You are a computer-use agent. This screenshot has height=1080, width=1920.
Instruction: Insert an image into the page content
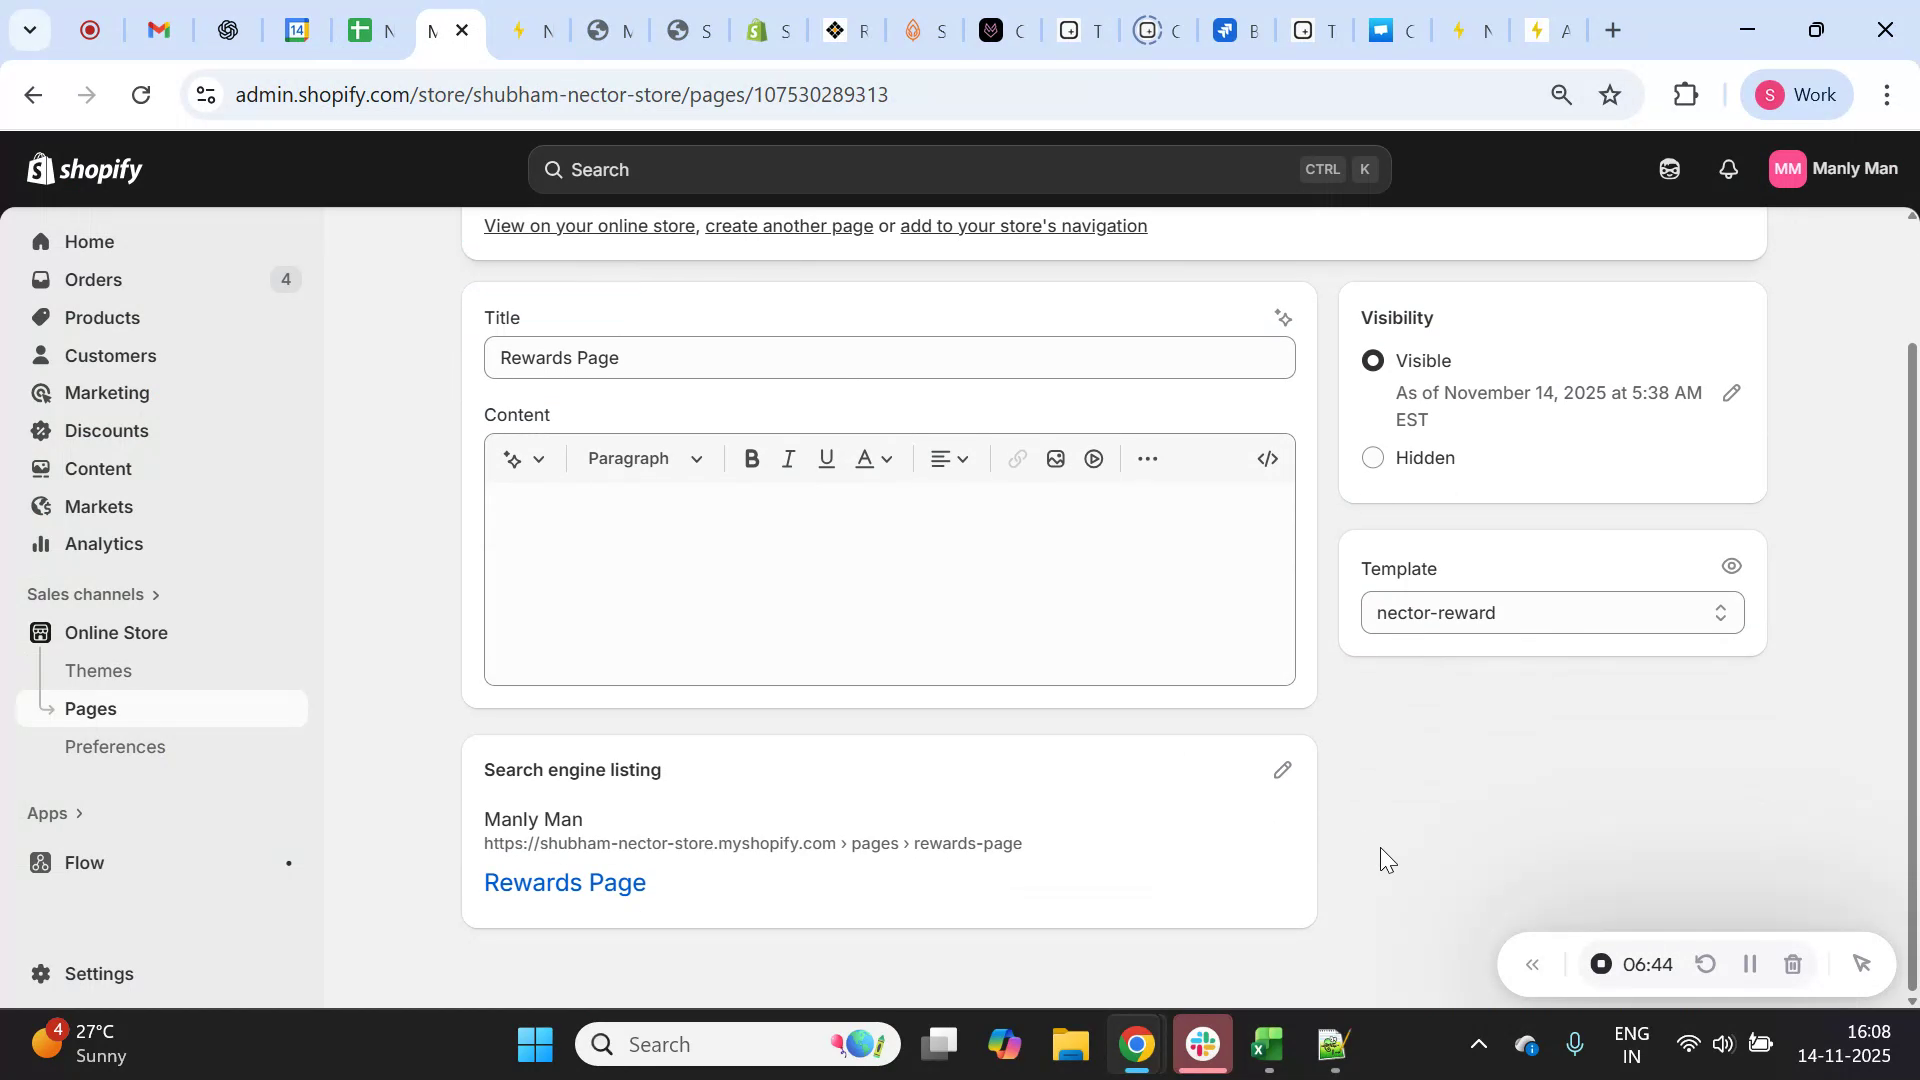coord(1056,458)
